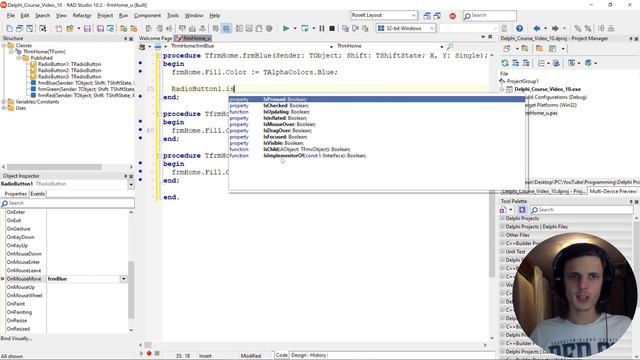Navigate forward with the dark right arrow
This screenshot has width=640, height=360.
[555, 29]
